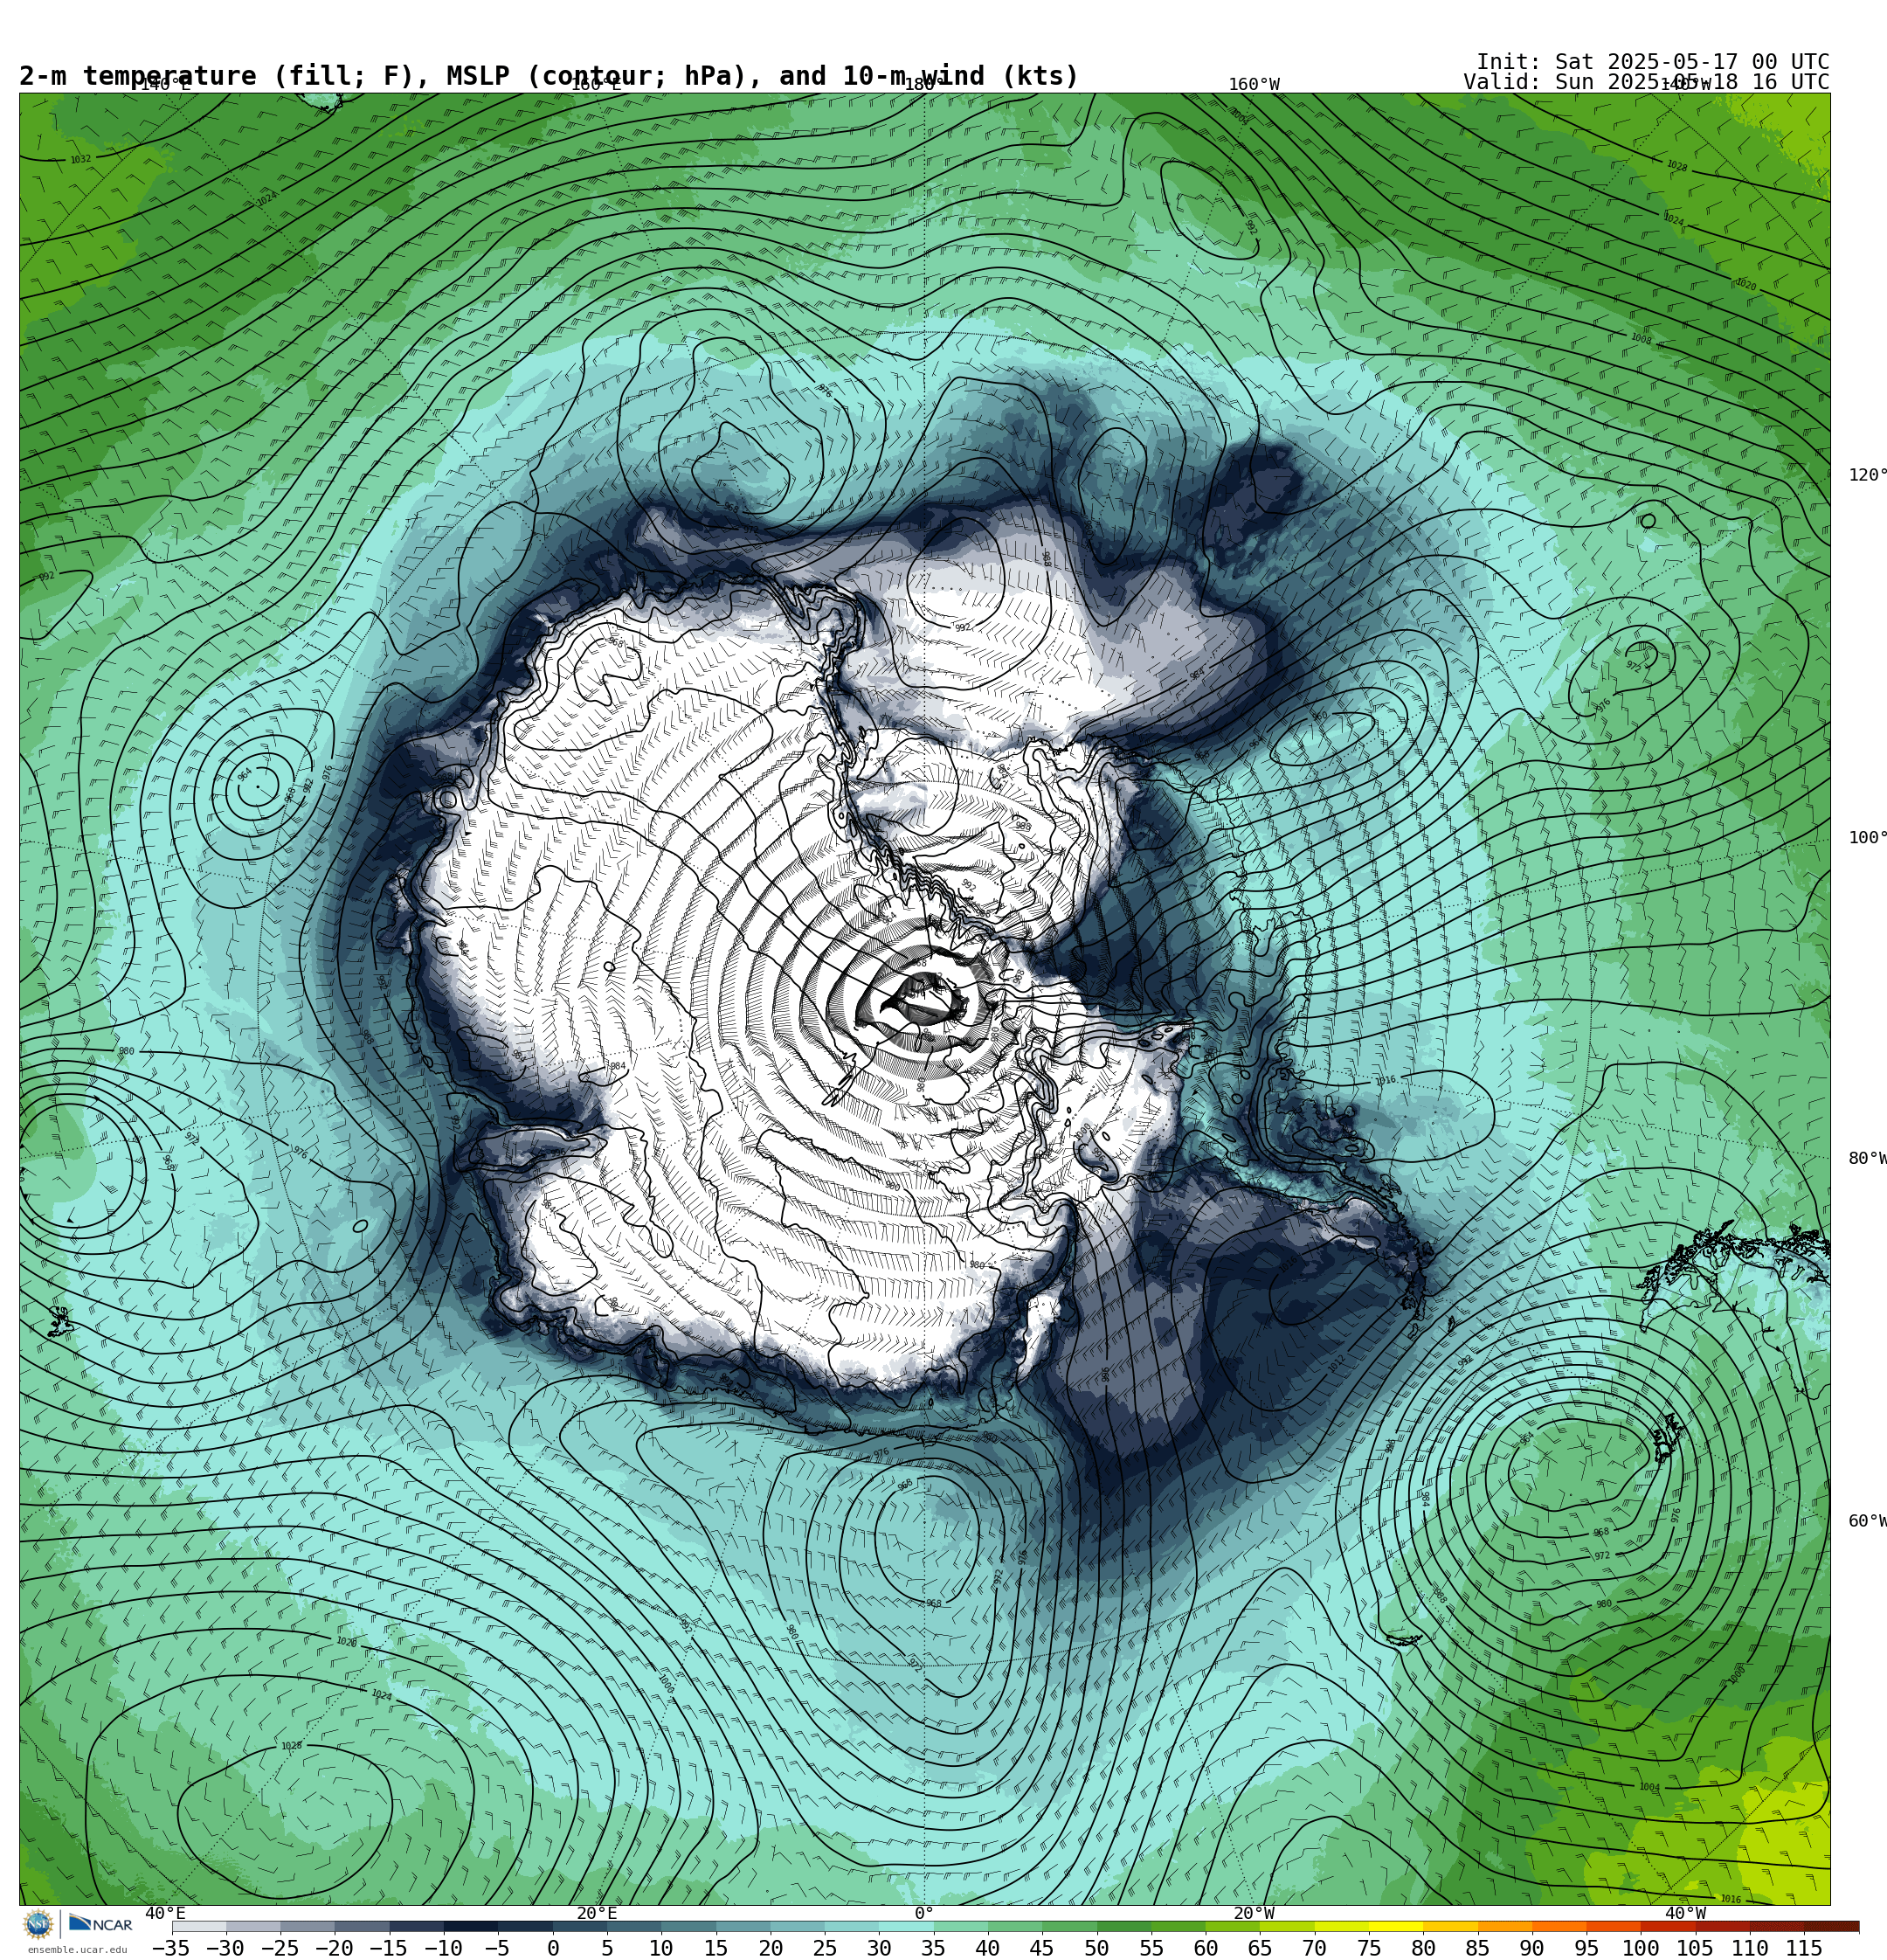The height and width of the screenshot is (1960, 1887).
Task: Click the colorbar label "0"
Action: [553, 1948]
